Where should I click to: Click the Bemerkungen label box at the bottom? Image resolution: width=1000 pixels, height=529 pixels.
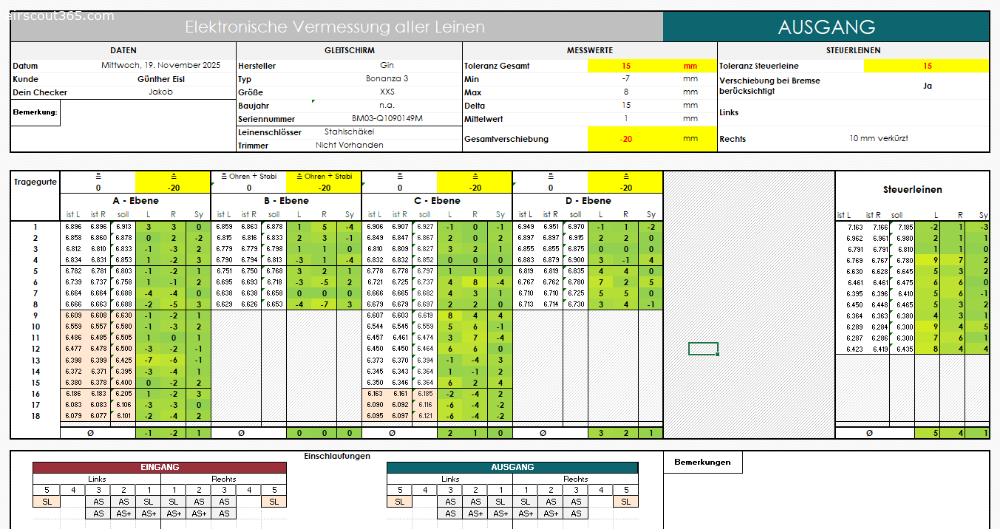click(702, 461)
